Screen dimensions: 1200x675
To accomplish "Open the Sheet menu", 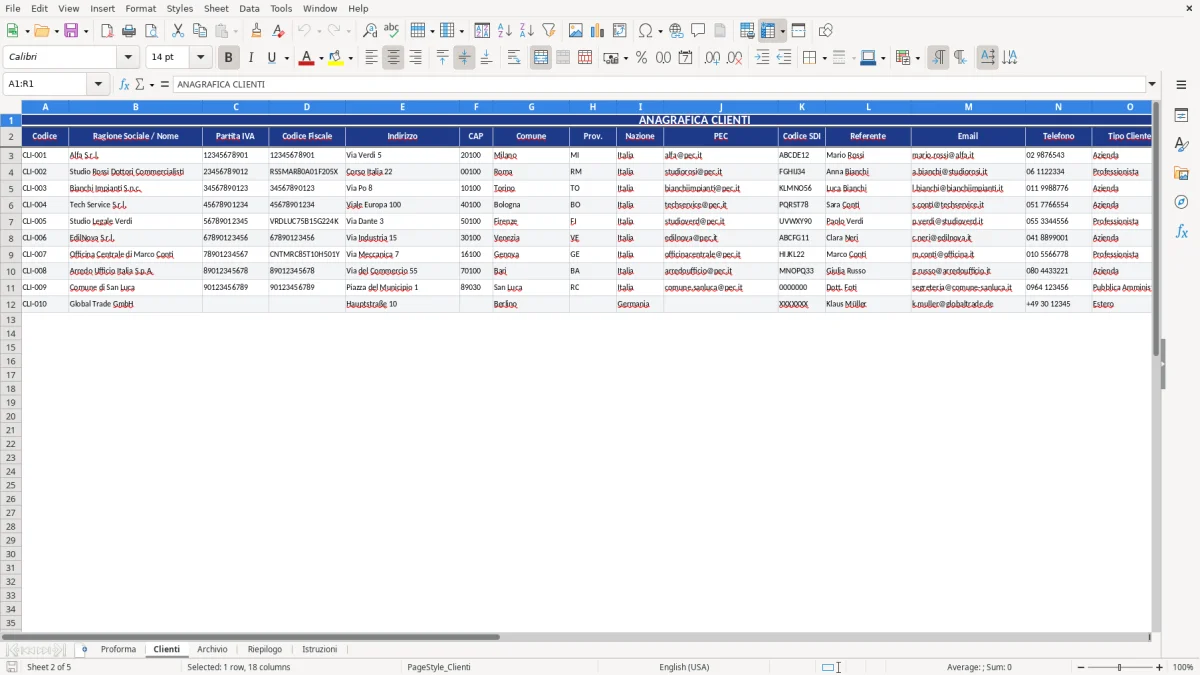I will point(216,8).
